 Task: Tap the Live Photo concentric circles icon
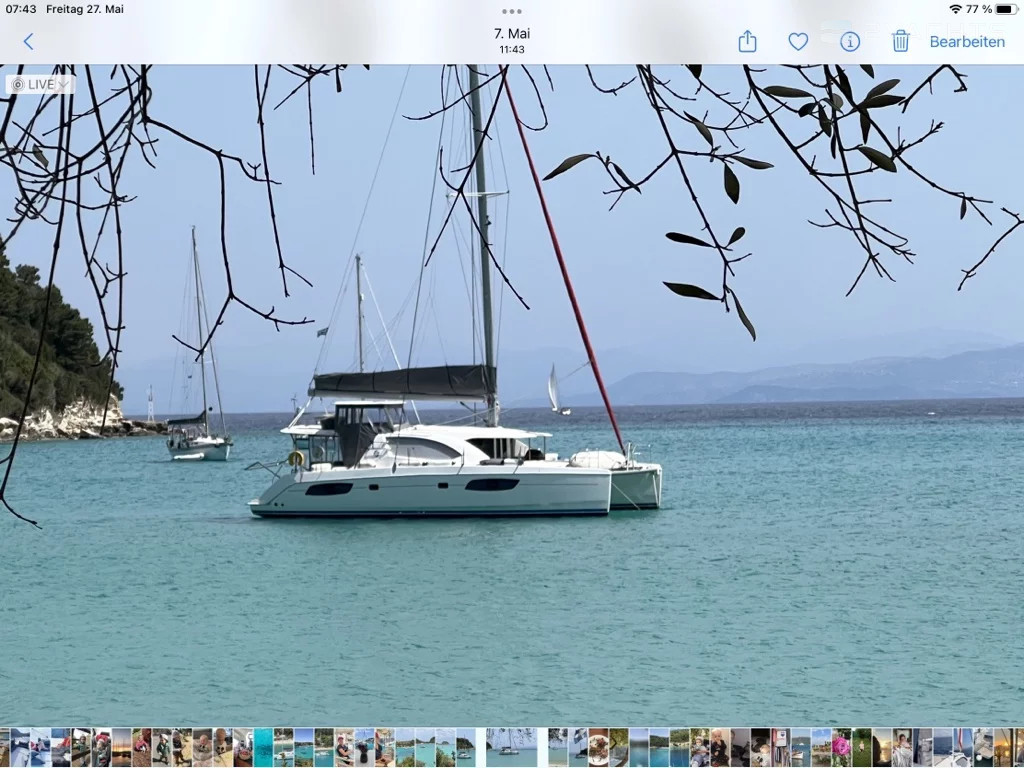click(18, 84)
